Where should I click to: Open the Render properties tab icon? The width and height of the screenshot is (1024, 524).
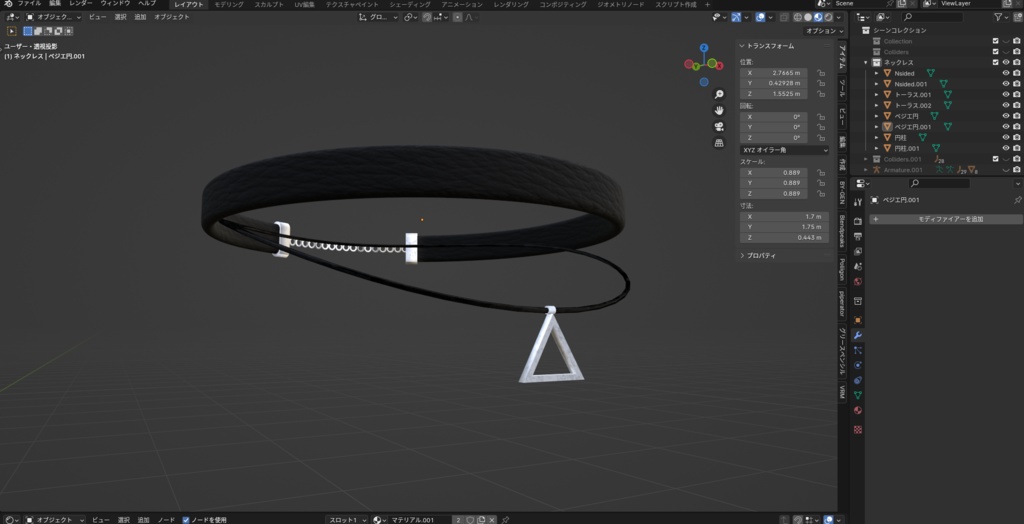click(857, 221)
